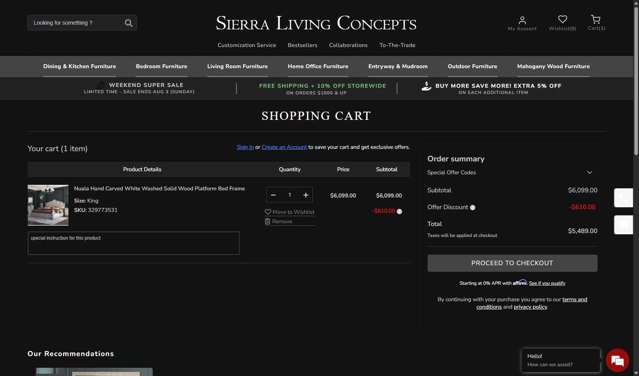Click the search magnifier icon
This screenshot has height=376, width=639.
tap(128, 23)
